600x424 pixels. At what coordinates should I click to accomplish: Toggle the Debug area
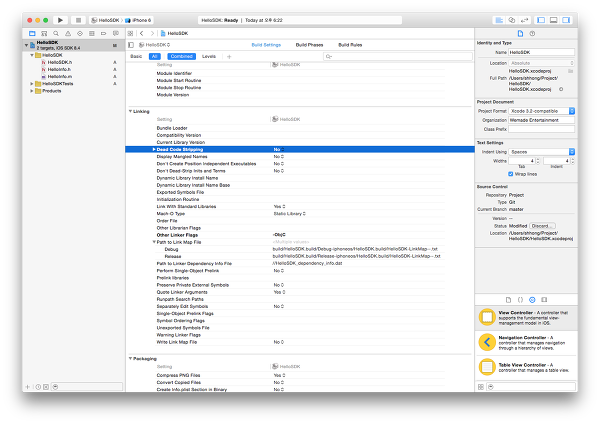553,20
